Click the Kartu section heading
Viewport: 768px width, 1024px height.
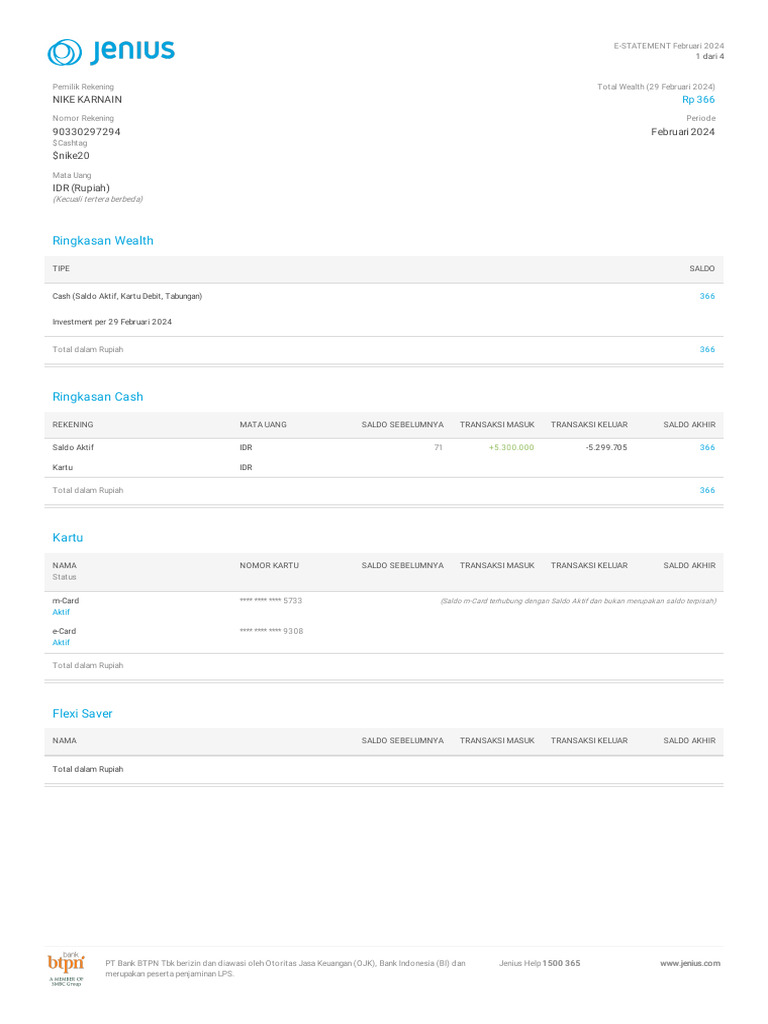point(68,538)
